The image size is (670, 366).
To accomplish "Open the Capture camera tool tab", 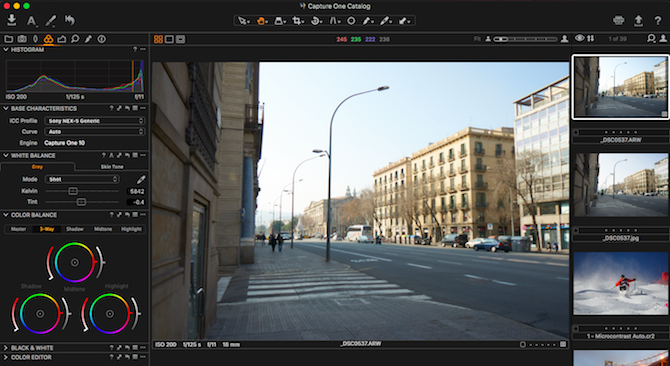I will click(x=22, y=39).
